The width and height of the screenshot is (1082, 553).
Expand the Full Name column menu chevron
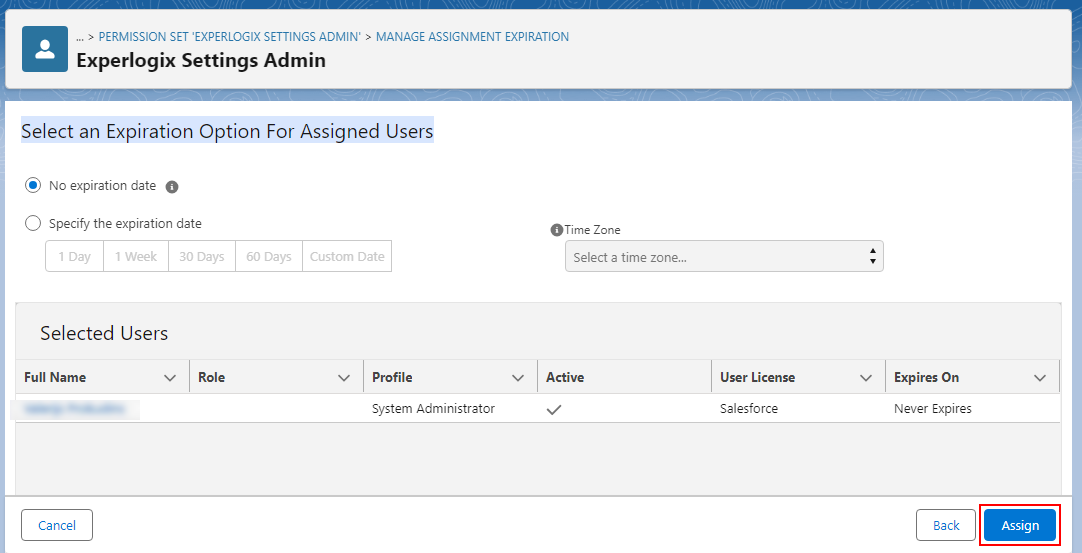[x=170, y=378]
